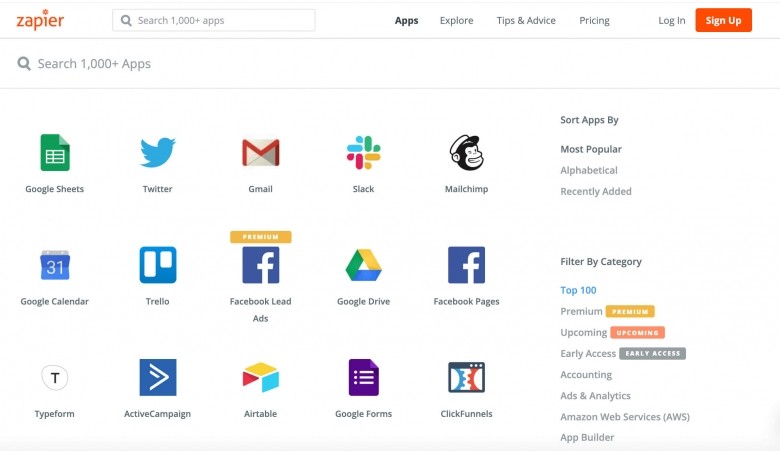Click the Facebook Lead Ads label text

(x=261, y=310)
